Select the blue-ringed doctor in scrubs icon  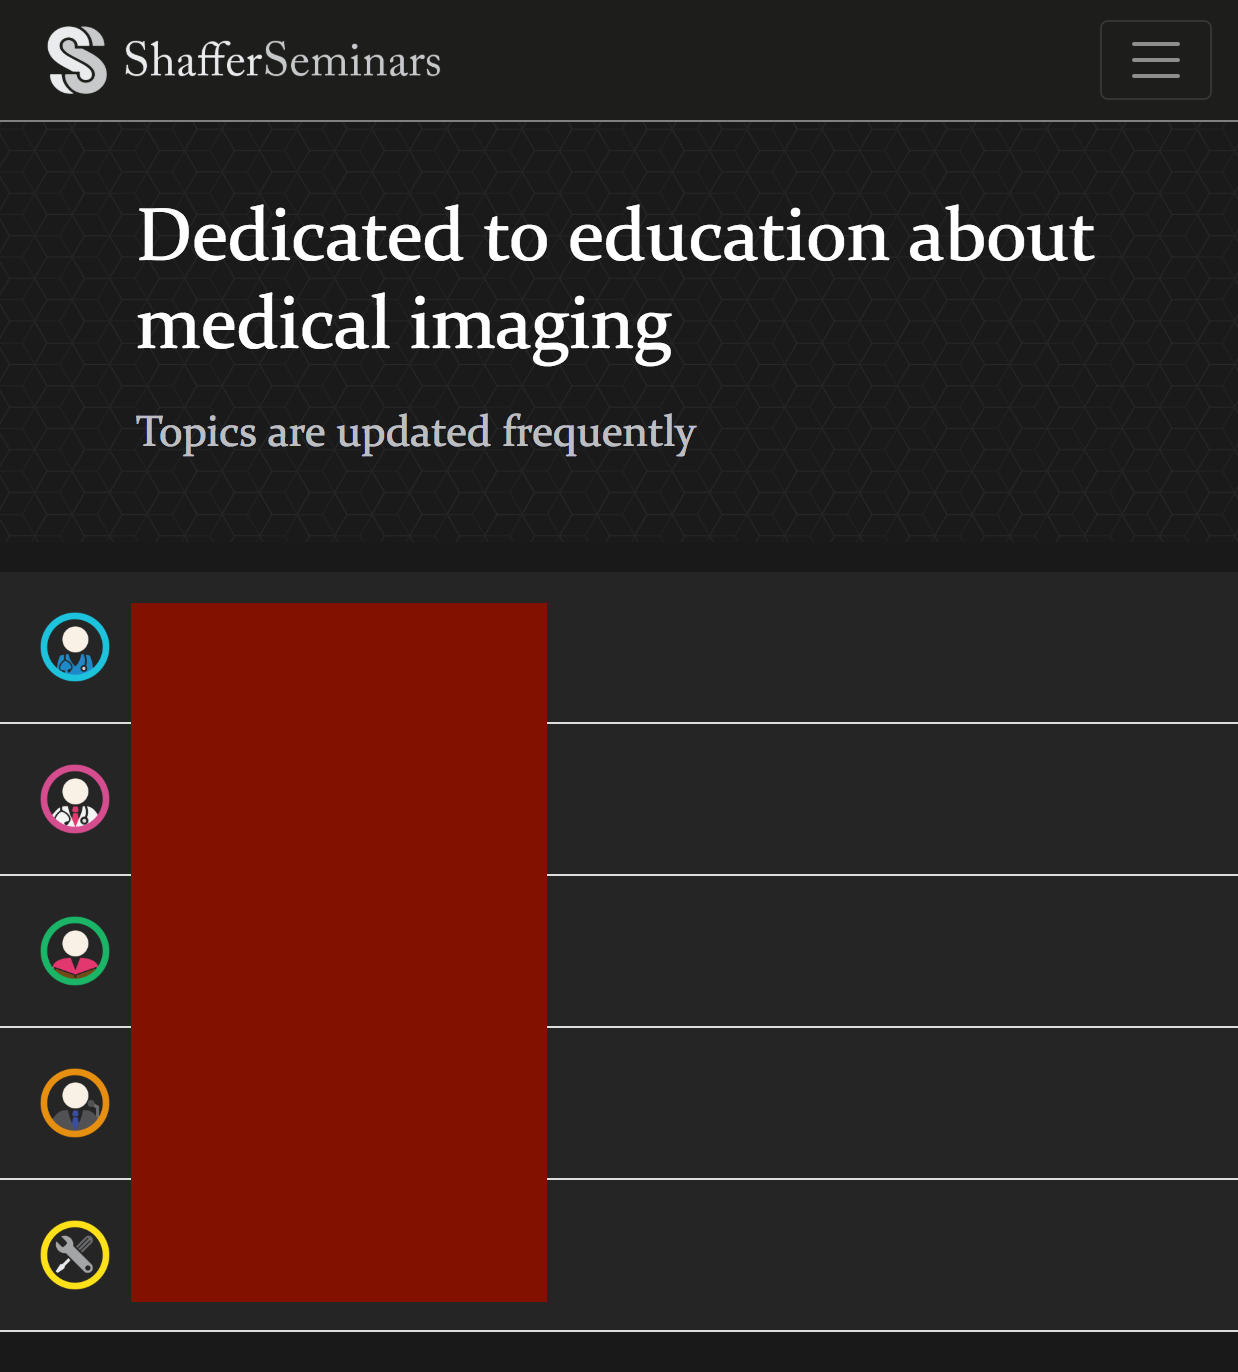coord(75,647)
